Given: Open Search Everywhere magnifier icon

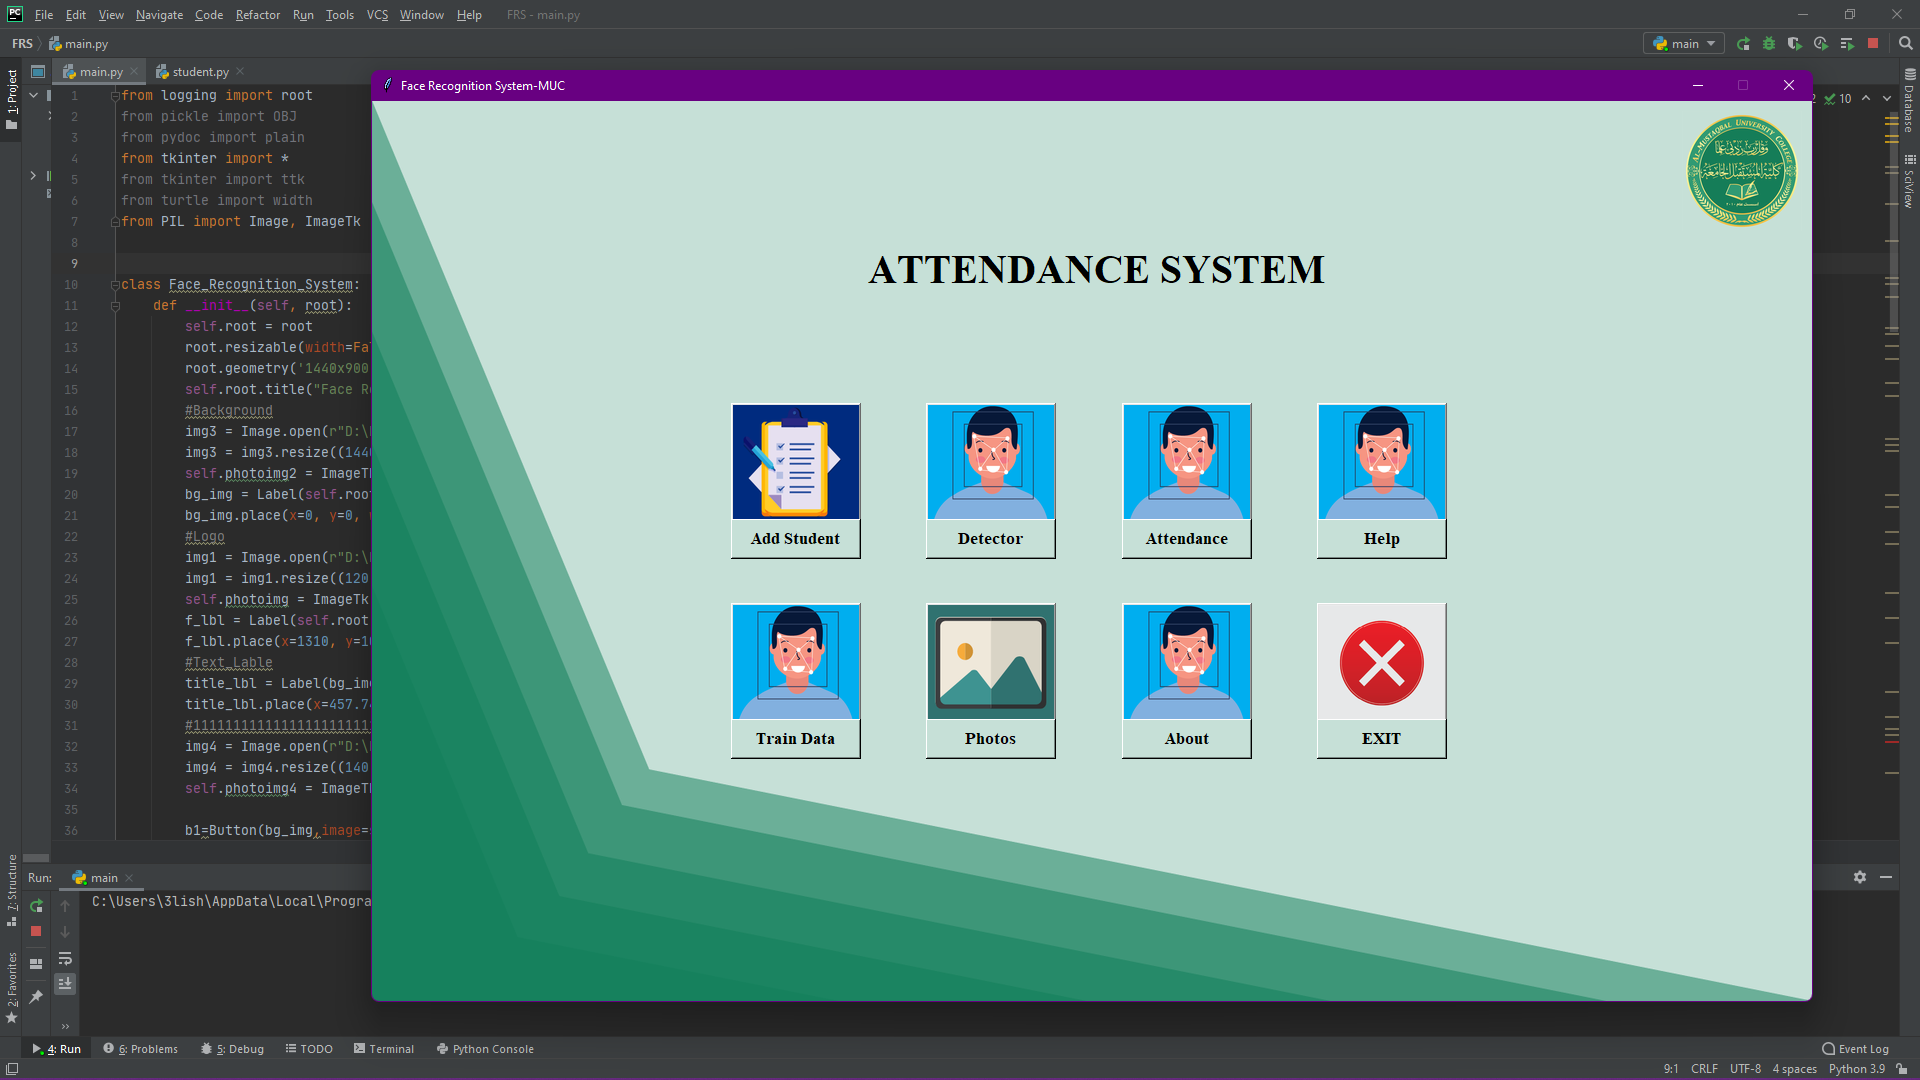Looking at the screenshot, I should [x=1906, y=44].
